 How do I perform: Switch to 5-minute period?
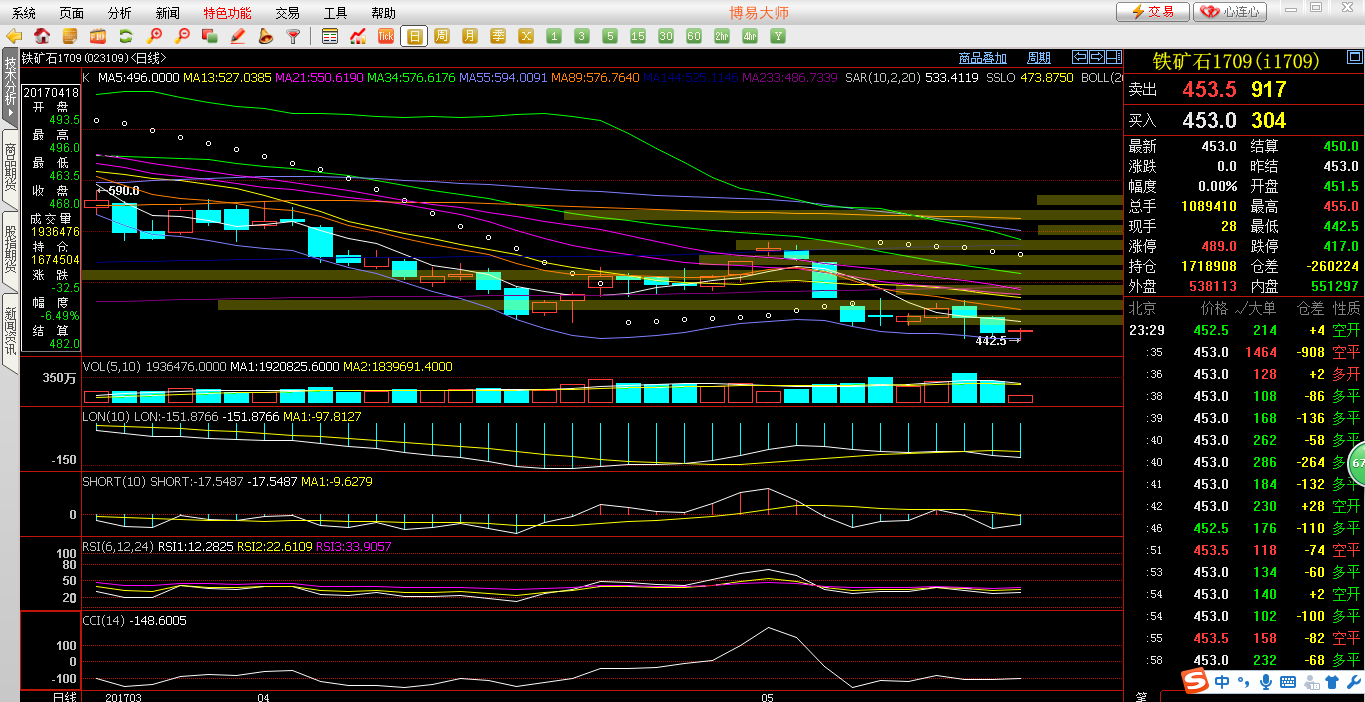610,36
